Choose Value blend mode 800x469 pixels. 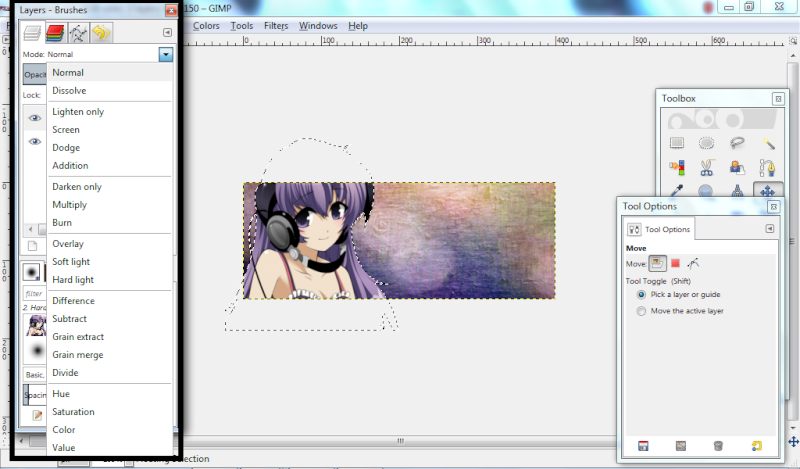pyautogui.click(x=110, y=448)
